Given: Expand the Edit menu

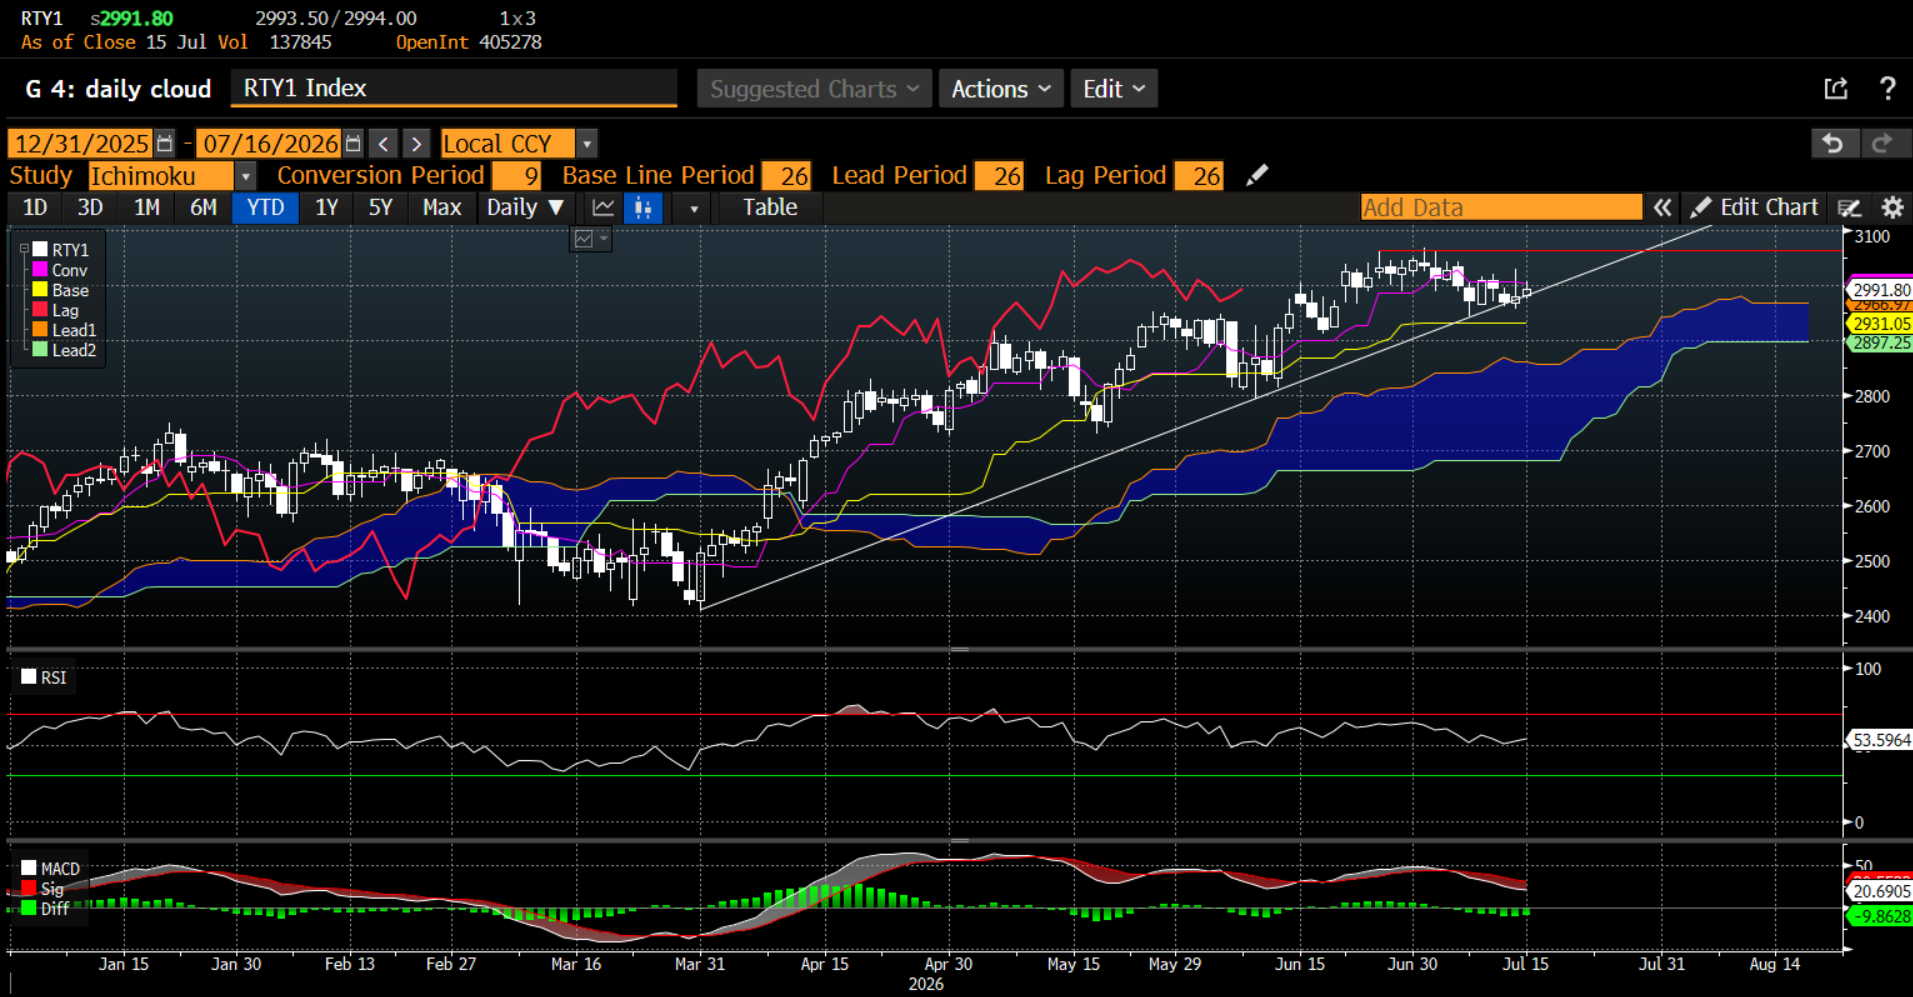Looking at the screenshot, I should (1114, 89).
